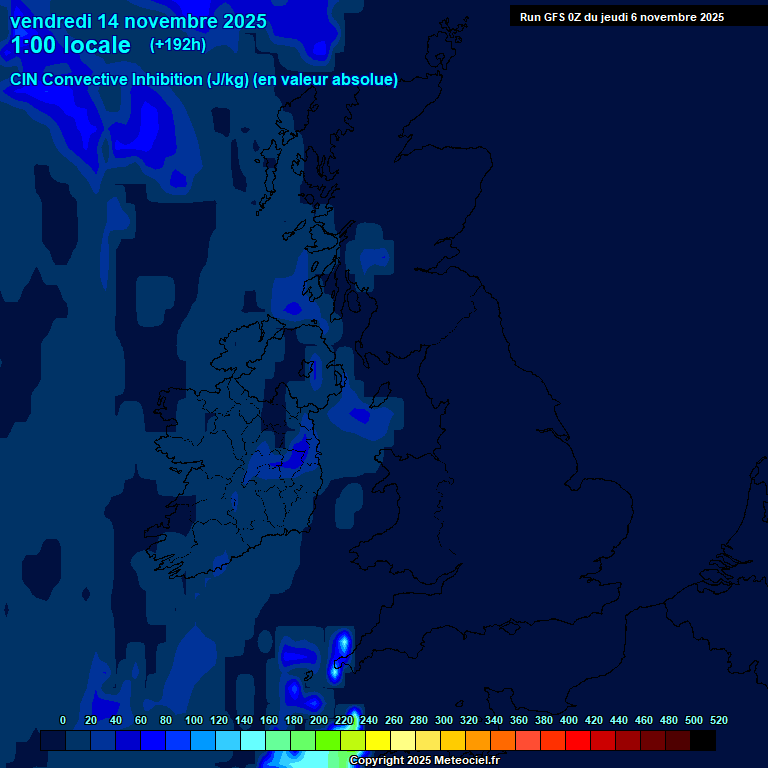Click the yellow 240 legend swatch
768x768 pixels.
pos(378,741)
